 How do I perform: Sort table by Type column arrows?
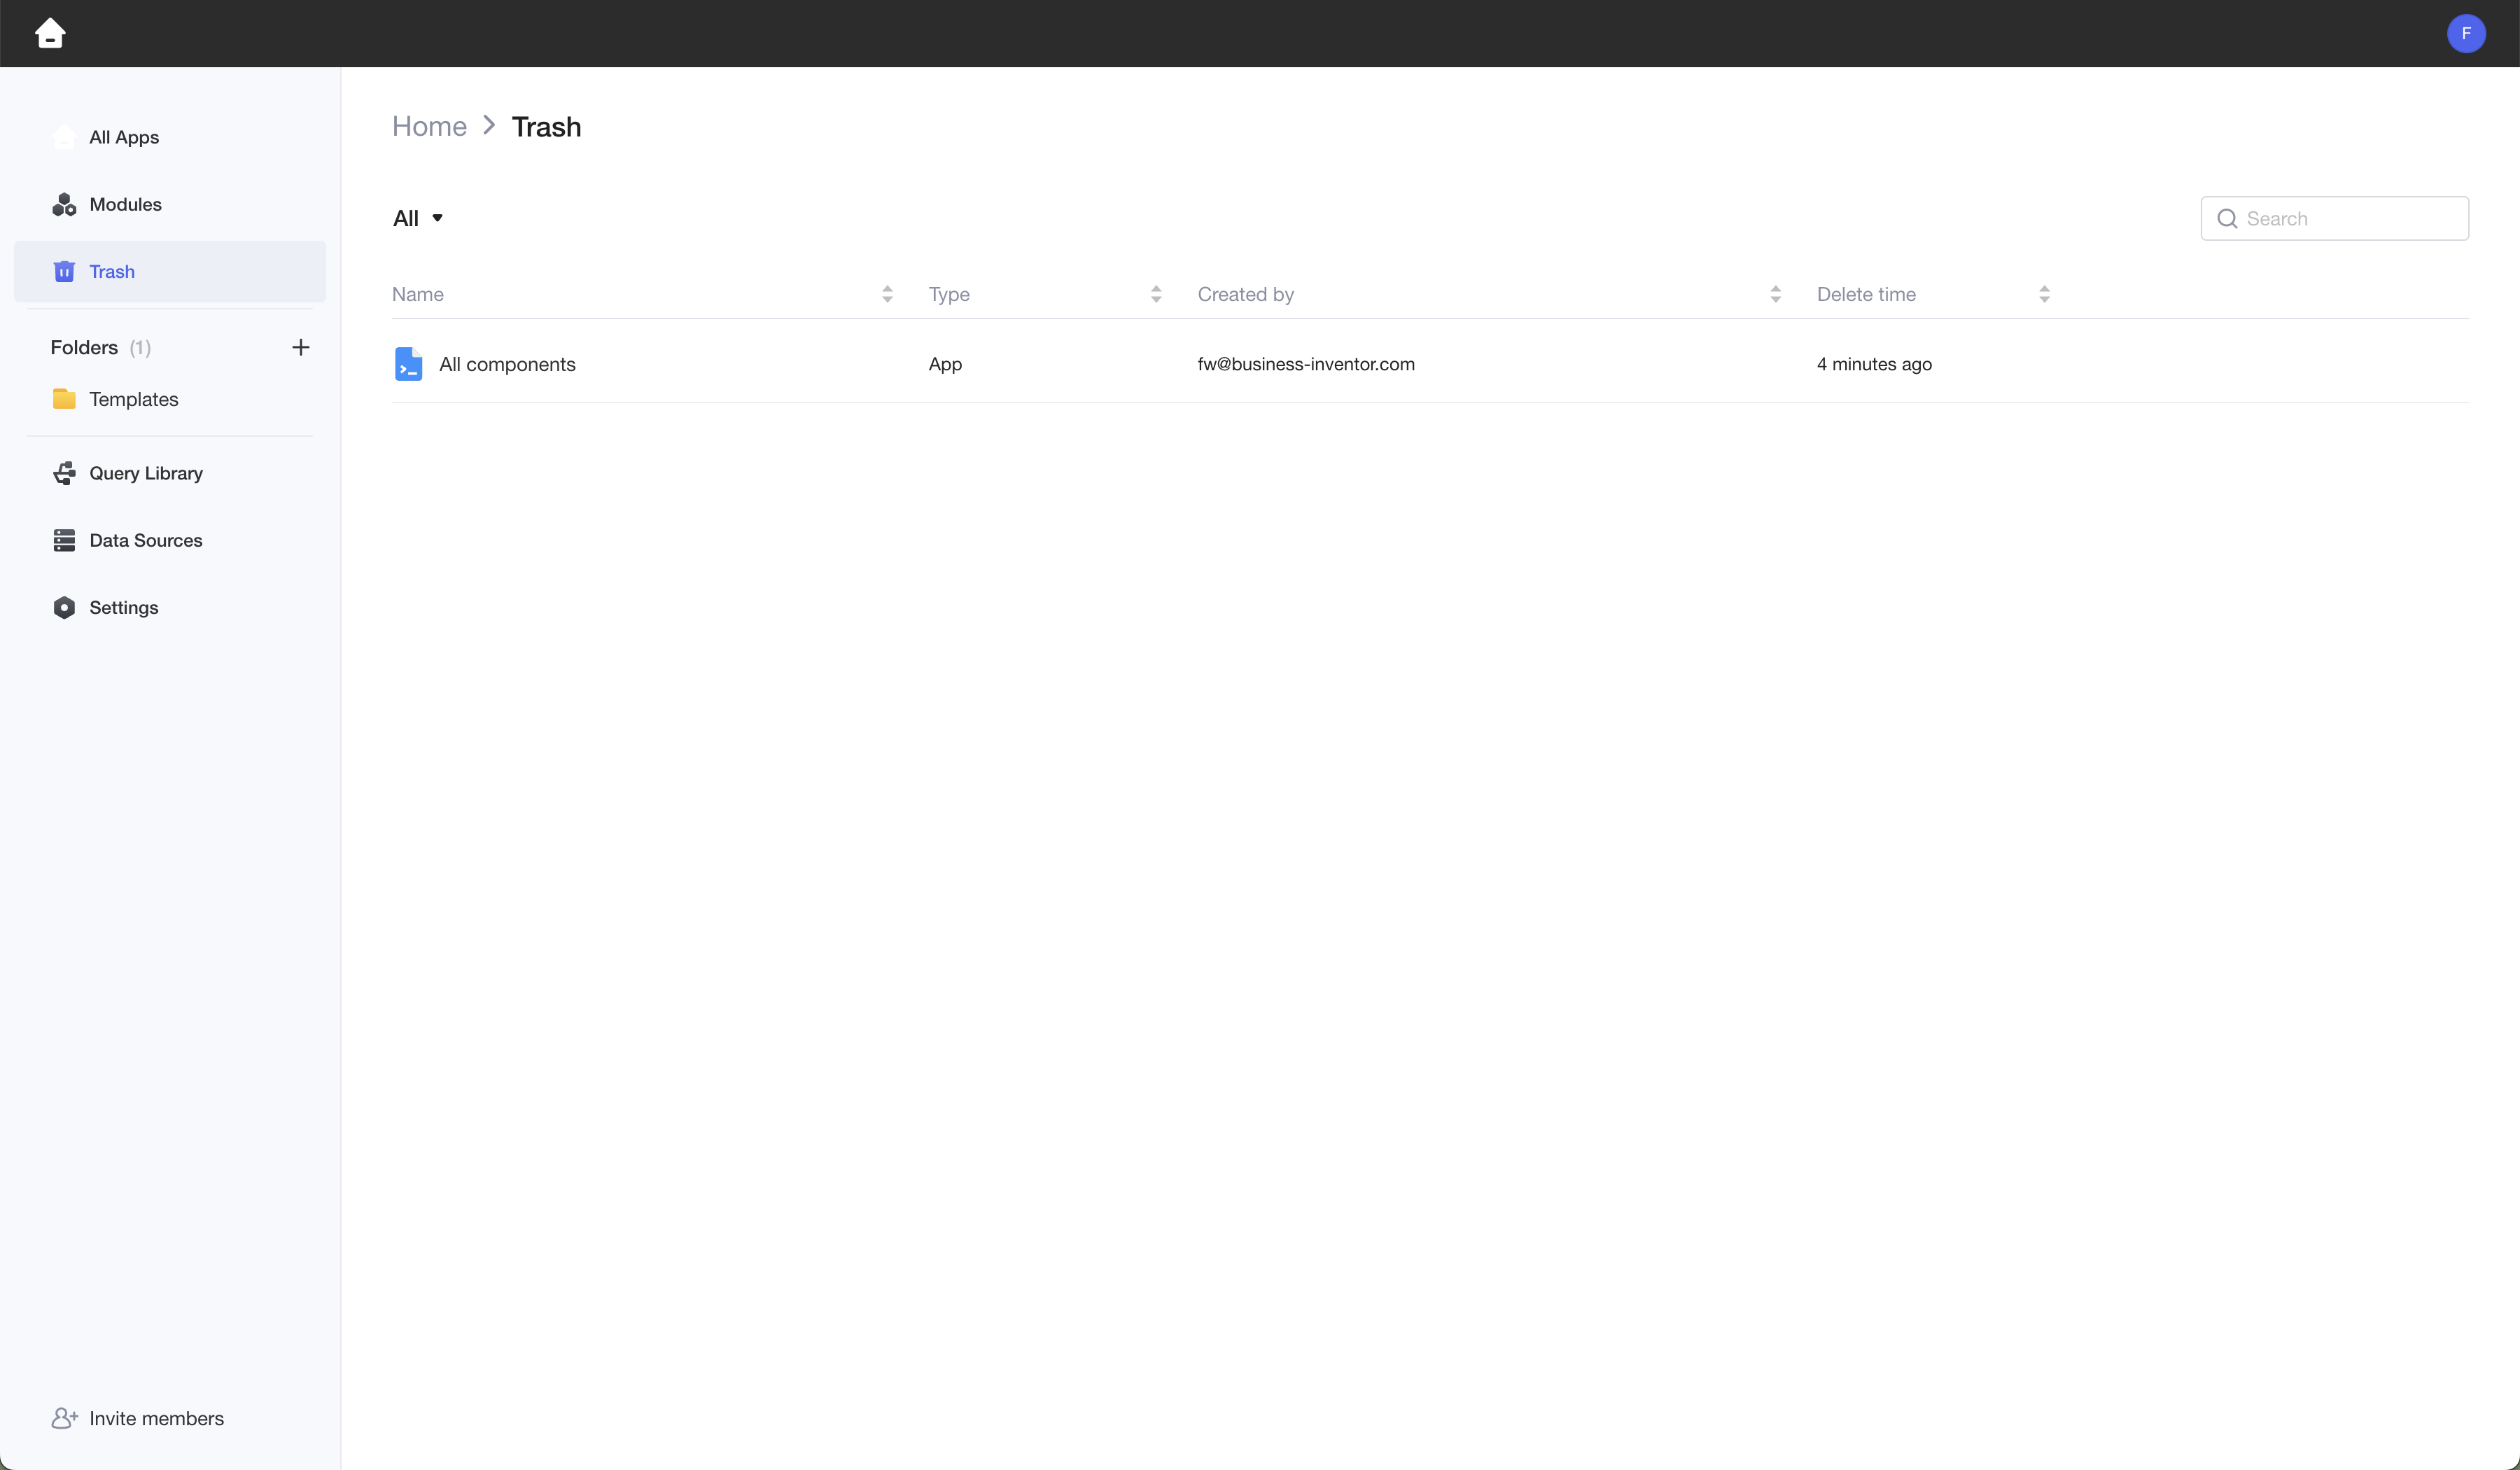[1156, 294]
